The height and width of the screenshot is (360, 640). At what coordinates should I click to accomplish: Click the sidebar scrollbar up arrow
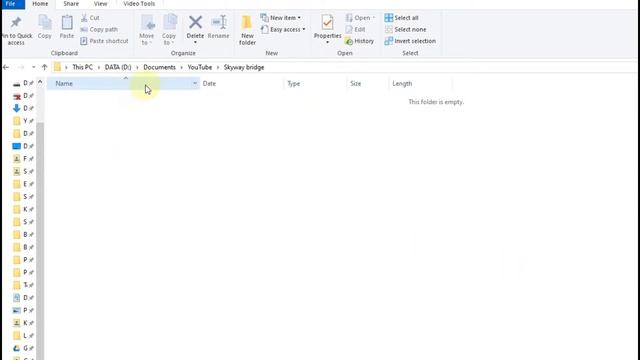(x=40, y=82)
